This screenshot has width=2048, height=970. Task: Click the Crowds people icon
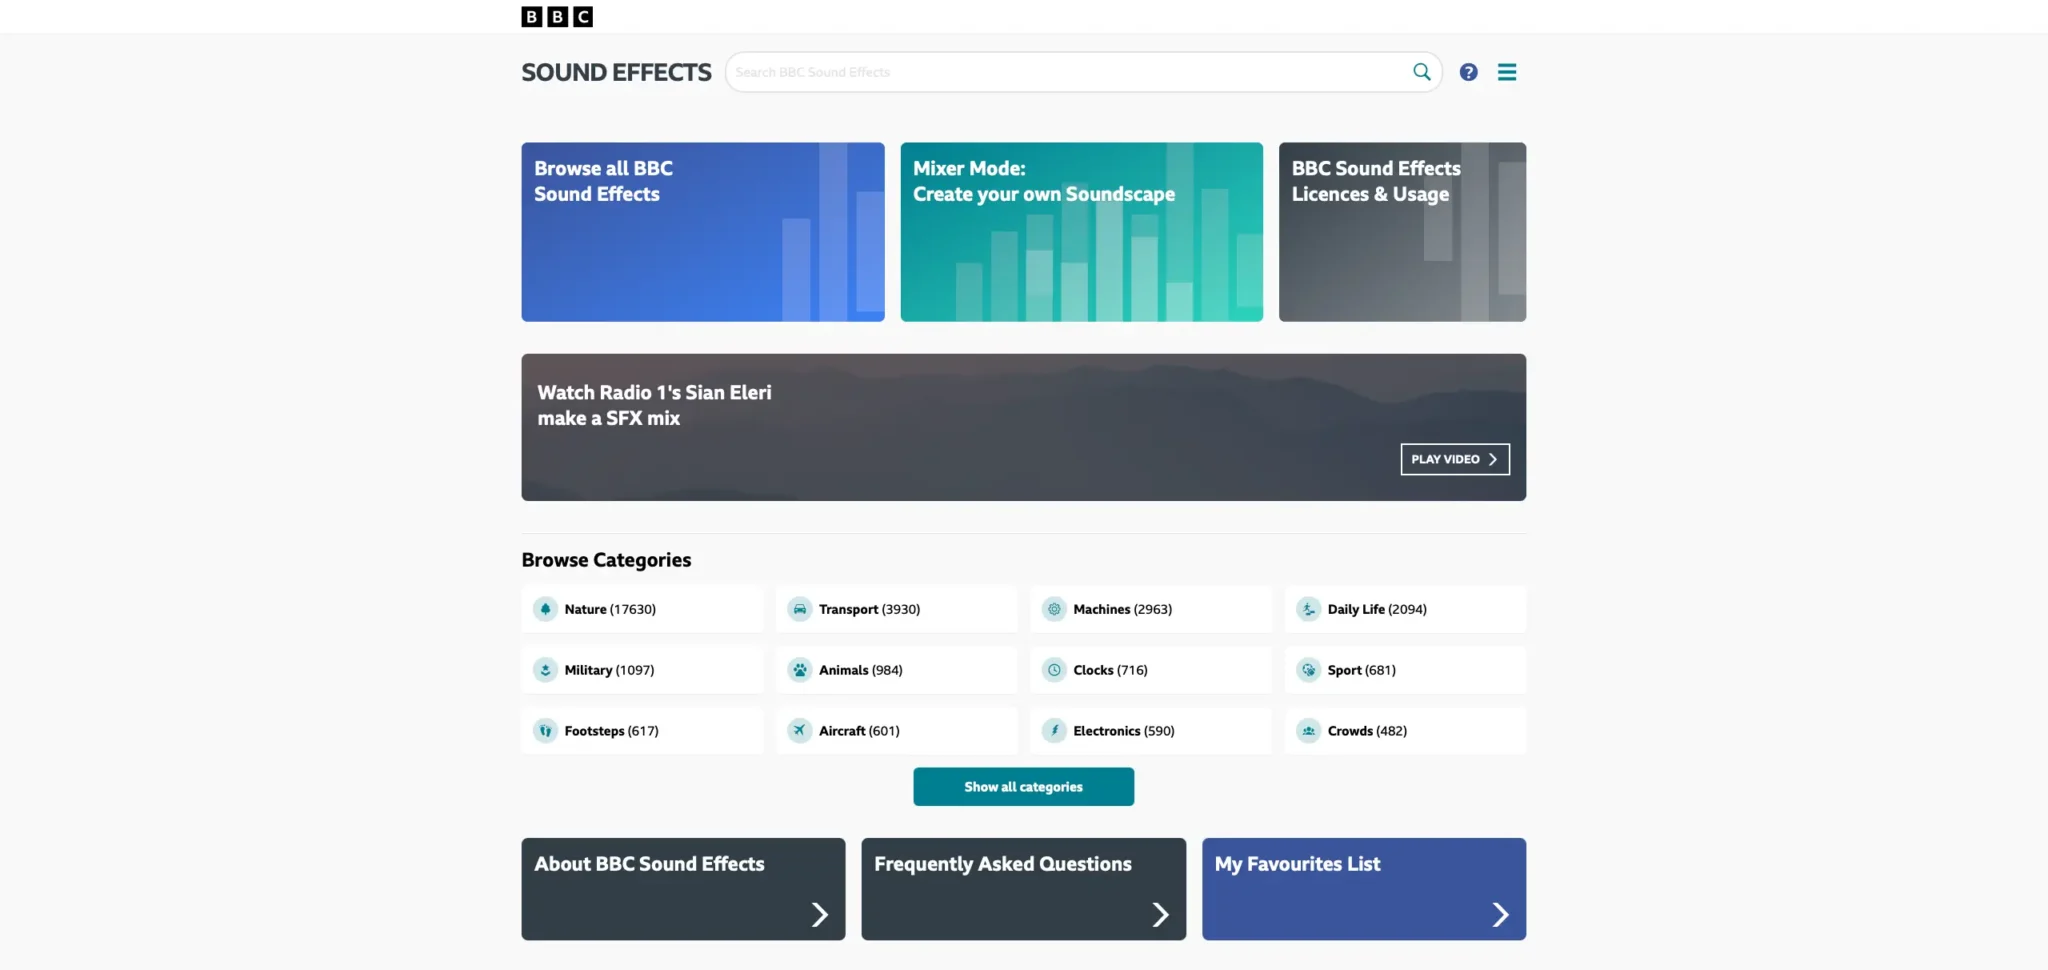(x=1308, y=731)
